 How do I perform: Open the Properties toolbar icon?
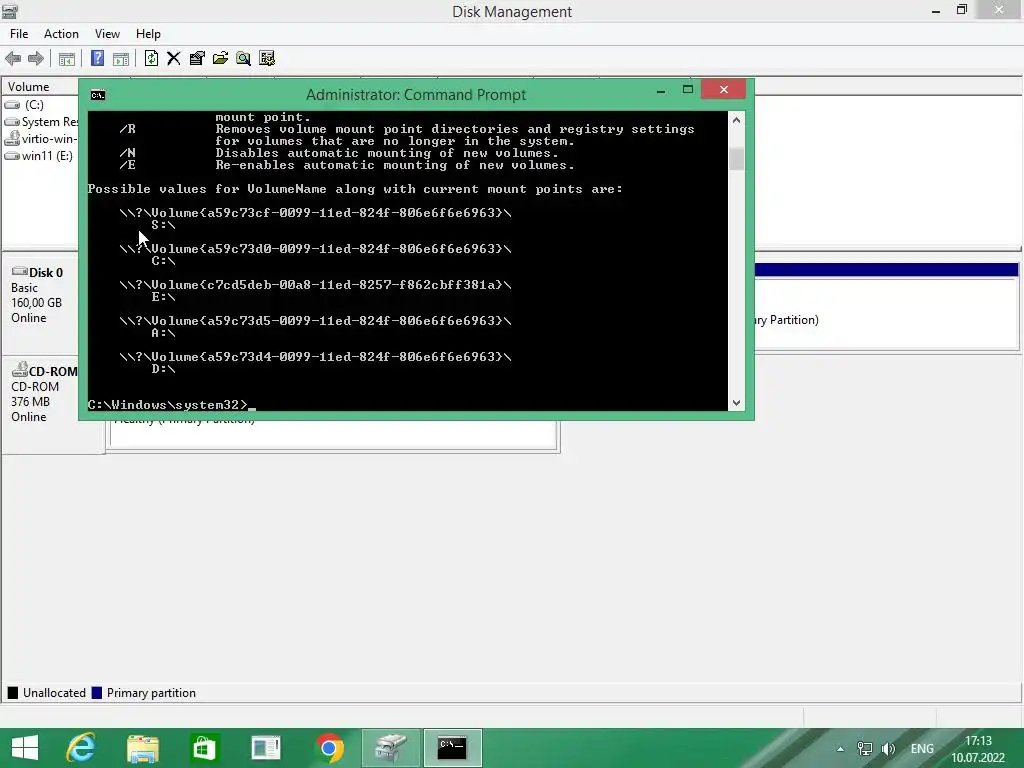point(197,59)
